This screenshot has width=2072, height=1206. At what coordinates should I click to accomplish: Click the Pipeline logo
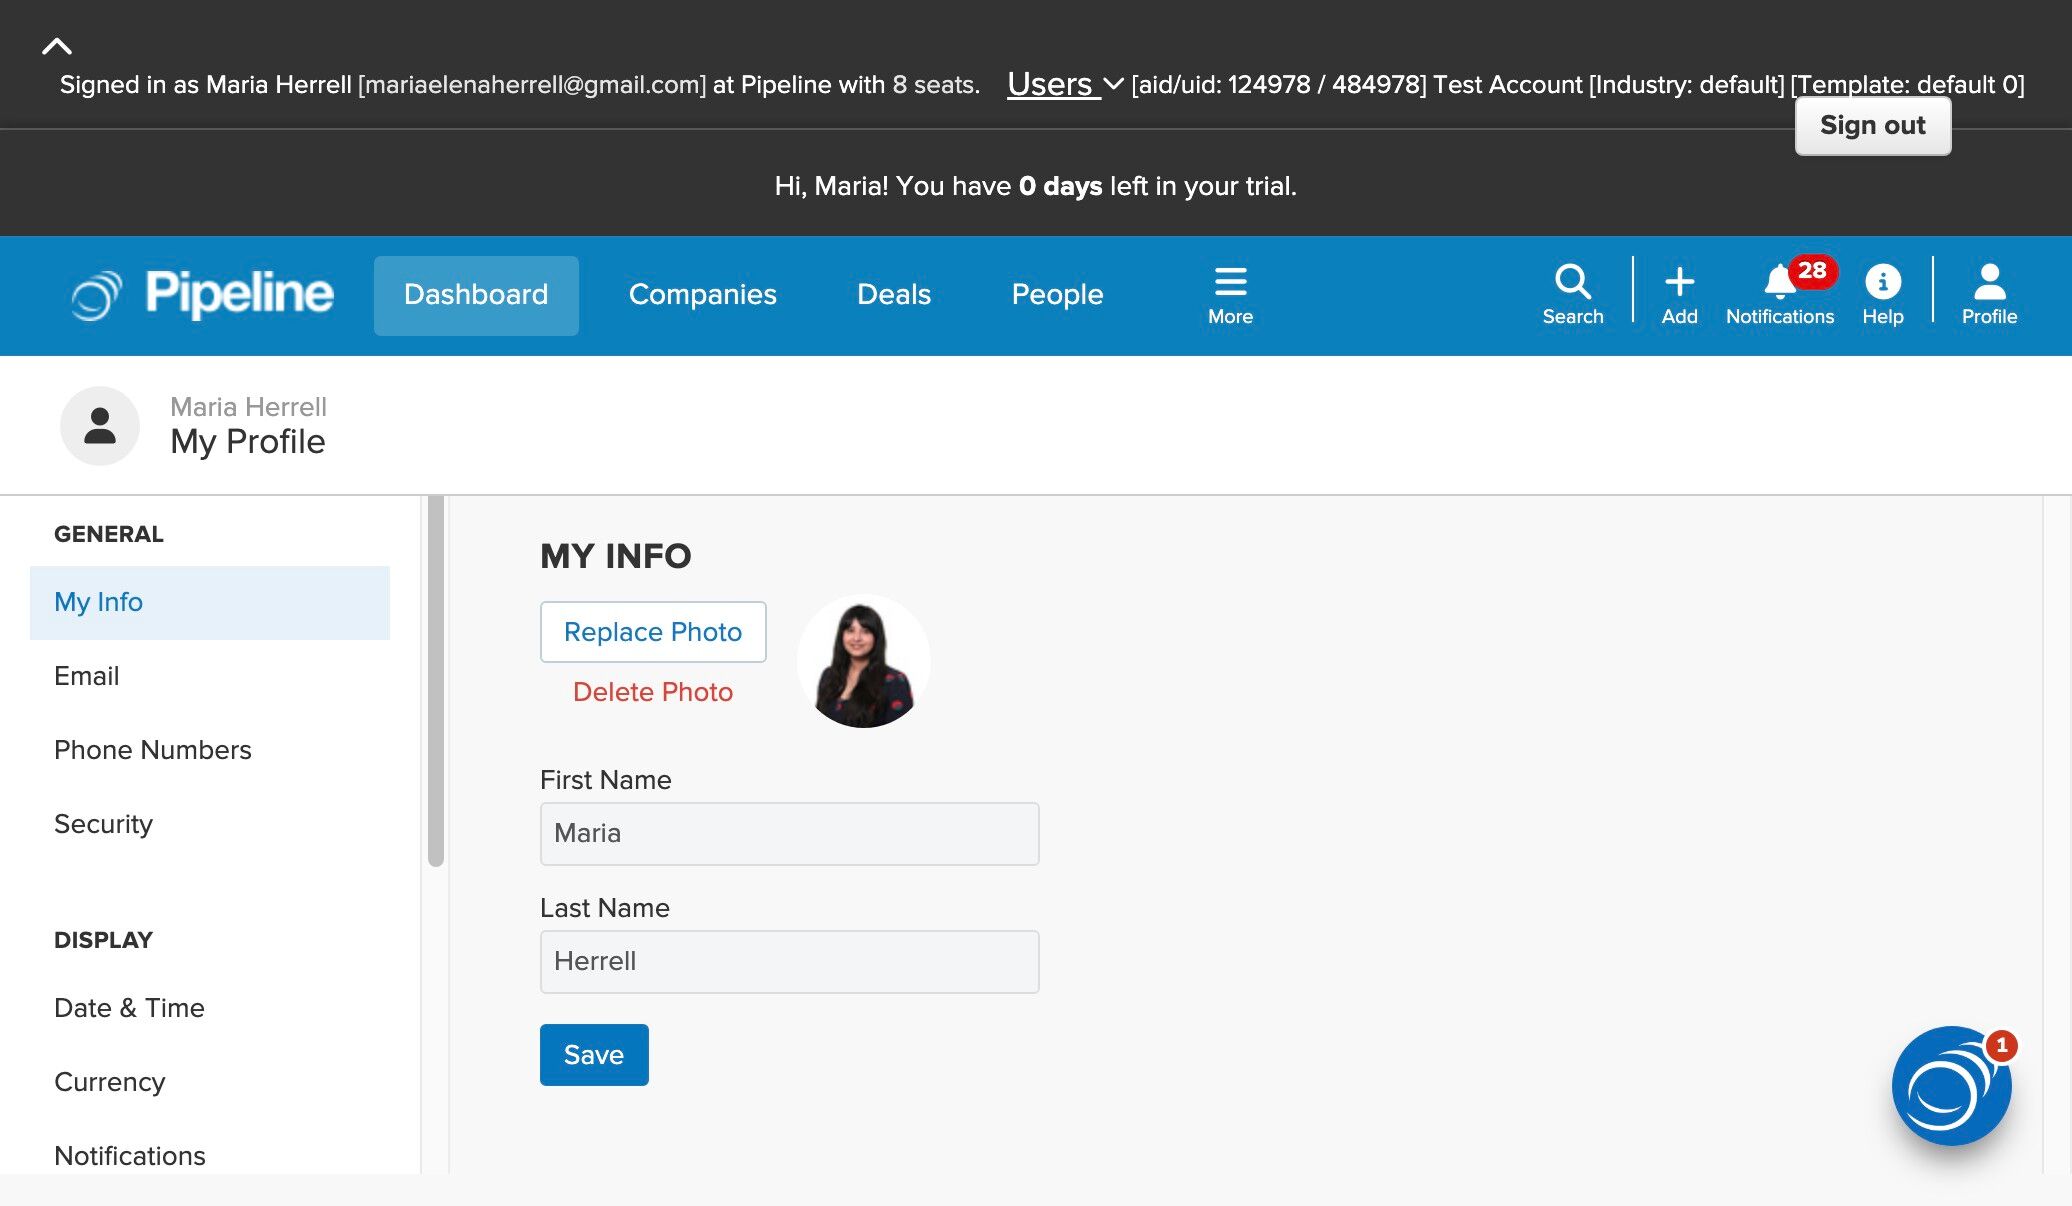click(203, 294)
